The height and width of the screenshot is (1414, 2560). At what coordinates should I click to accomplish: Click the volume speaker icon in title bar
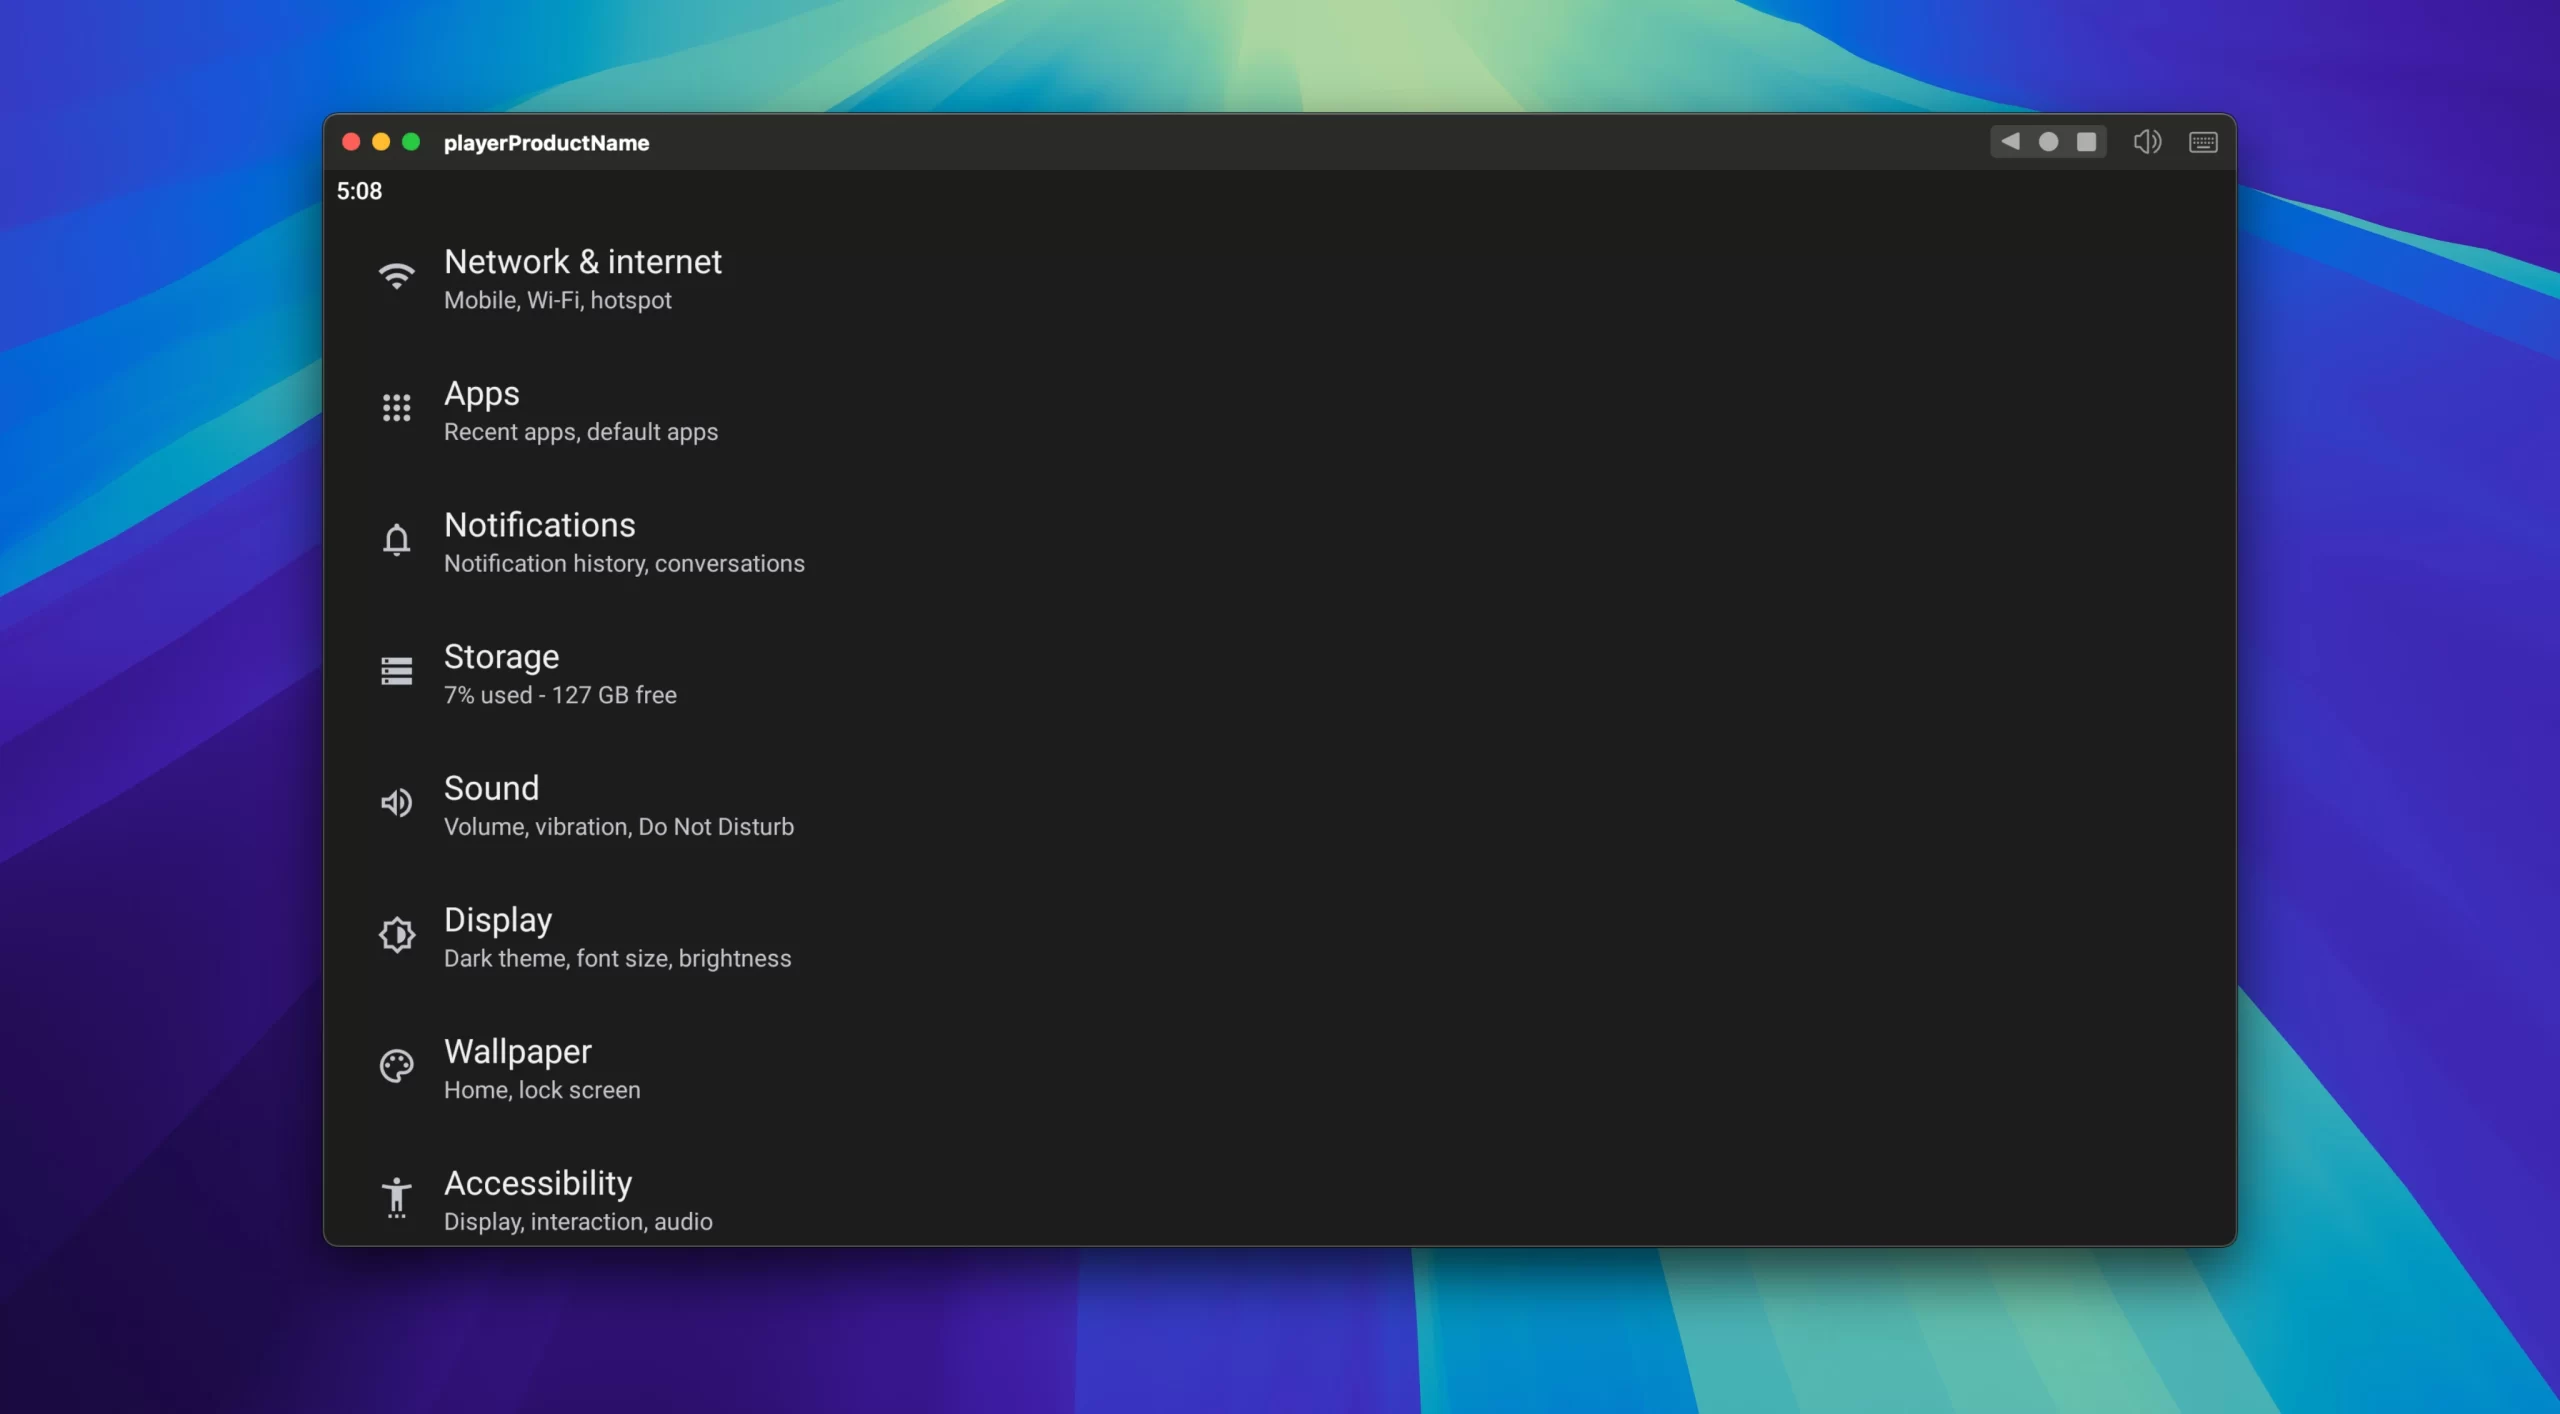coord(2146,142)
